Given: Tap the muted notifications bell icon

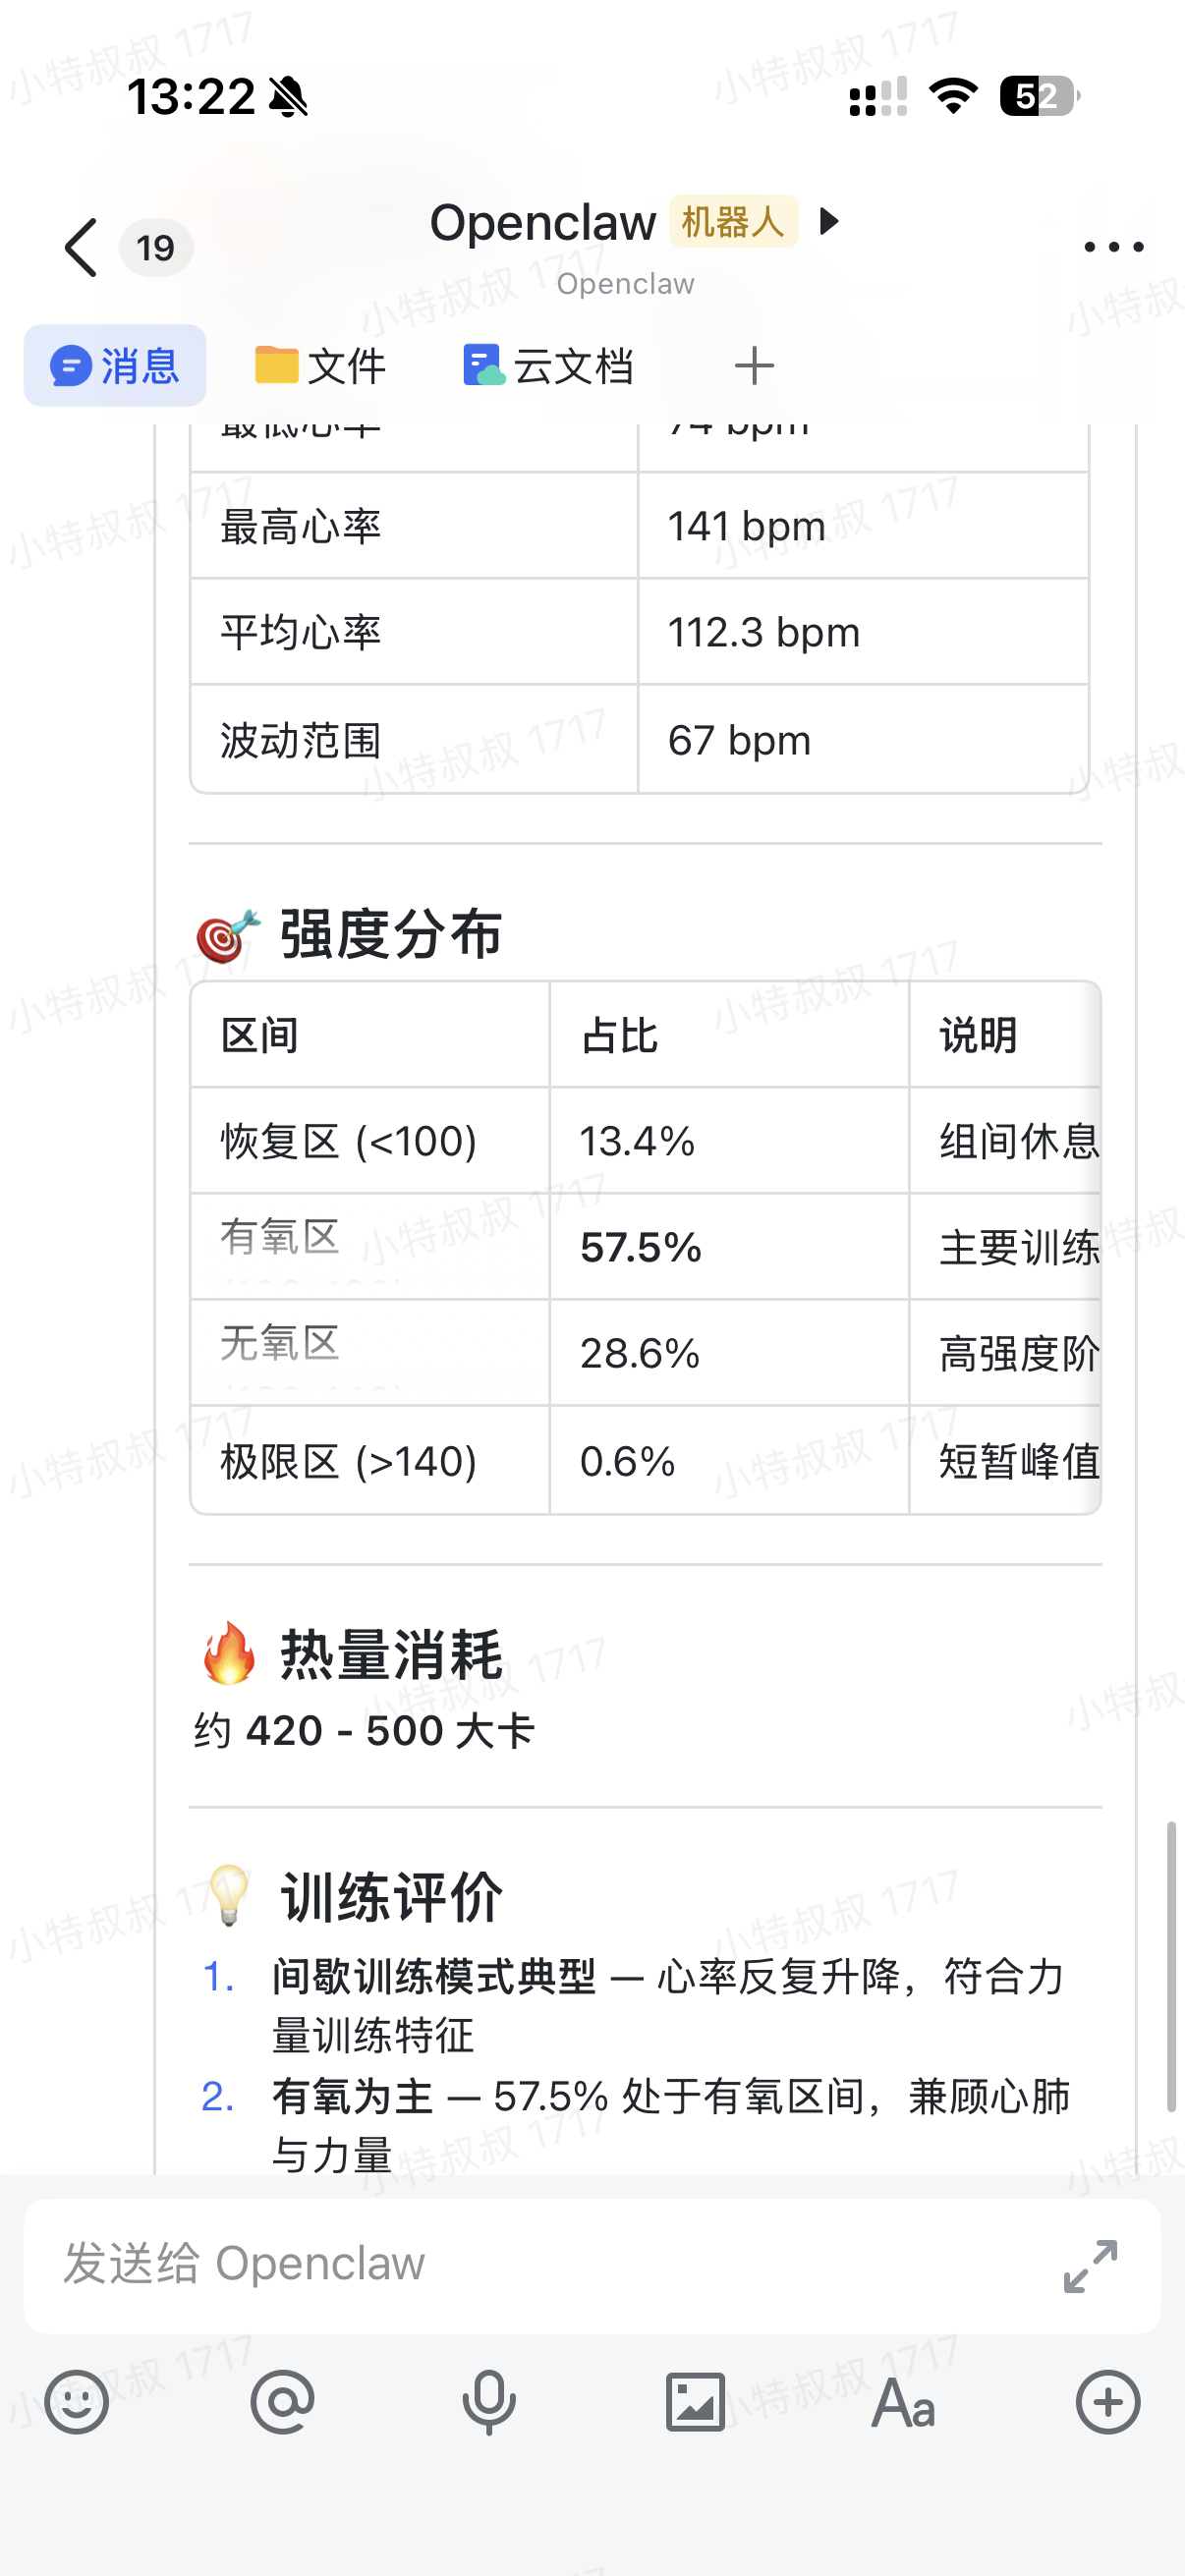Looking at the screenshot, I should [288, 97].
